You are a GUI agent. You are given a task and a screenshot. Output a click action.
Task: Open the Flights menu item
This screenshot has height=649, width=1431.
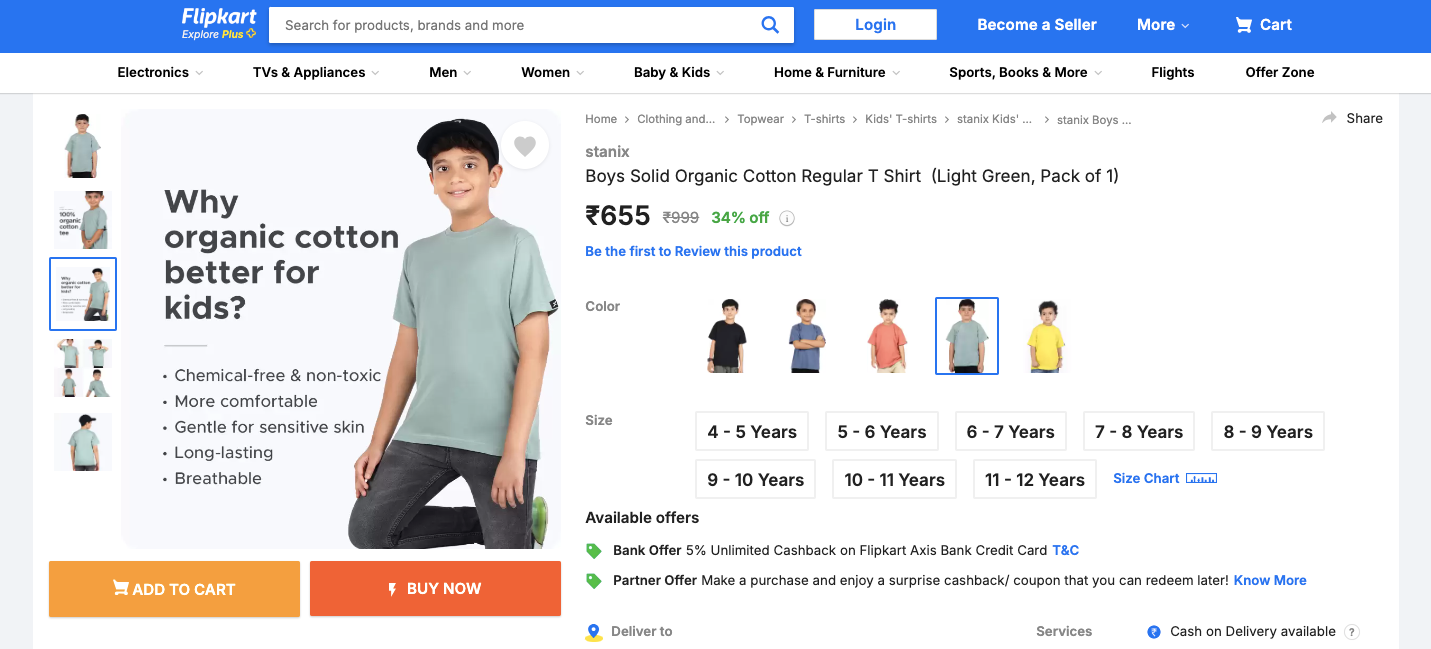(x=1172, y=73)
